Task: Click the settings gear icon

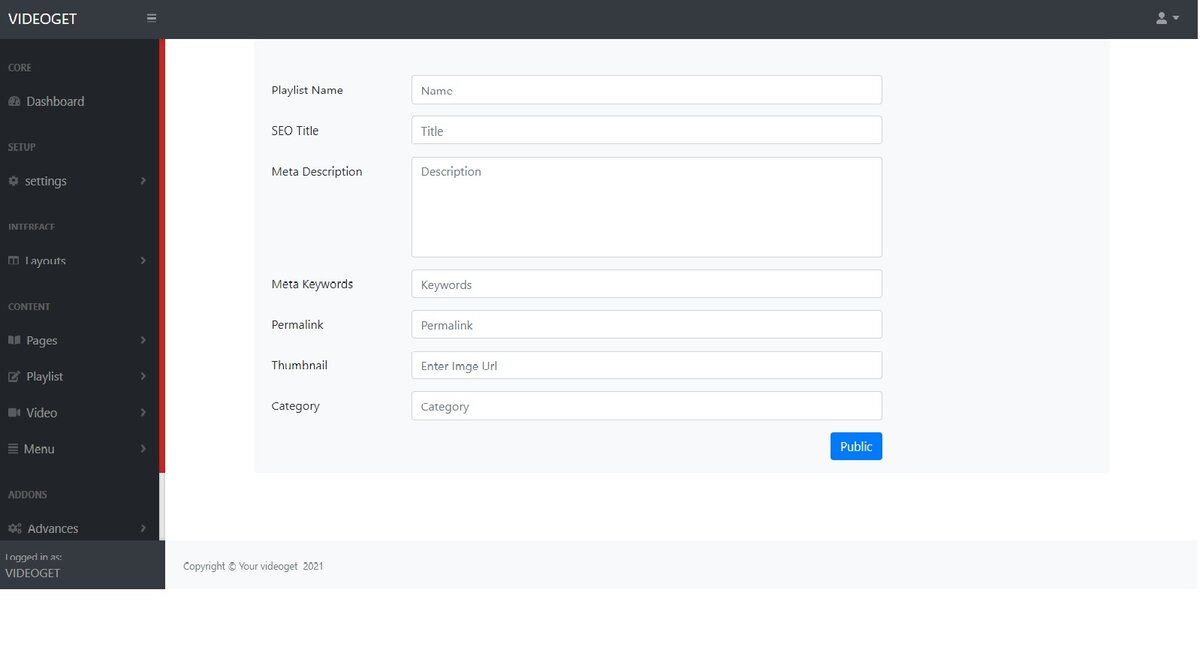Action: click(x=14, y=181)
